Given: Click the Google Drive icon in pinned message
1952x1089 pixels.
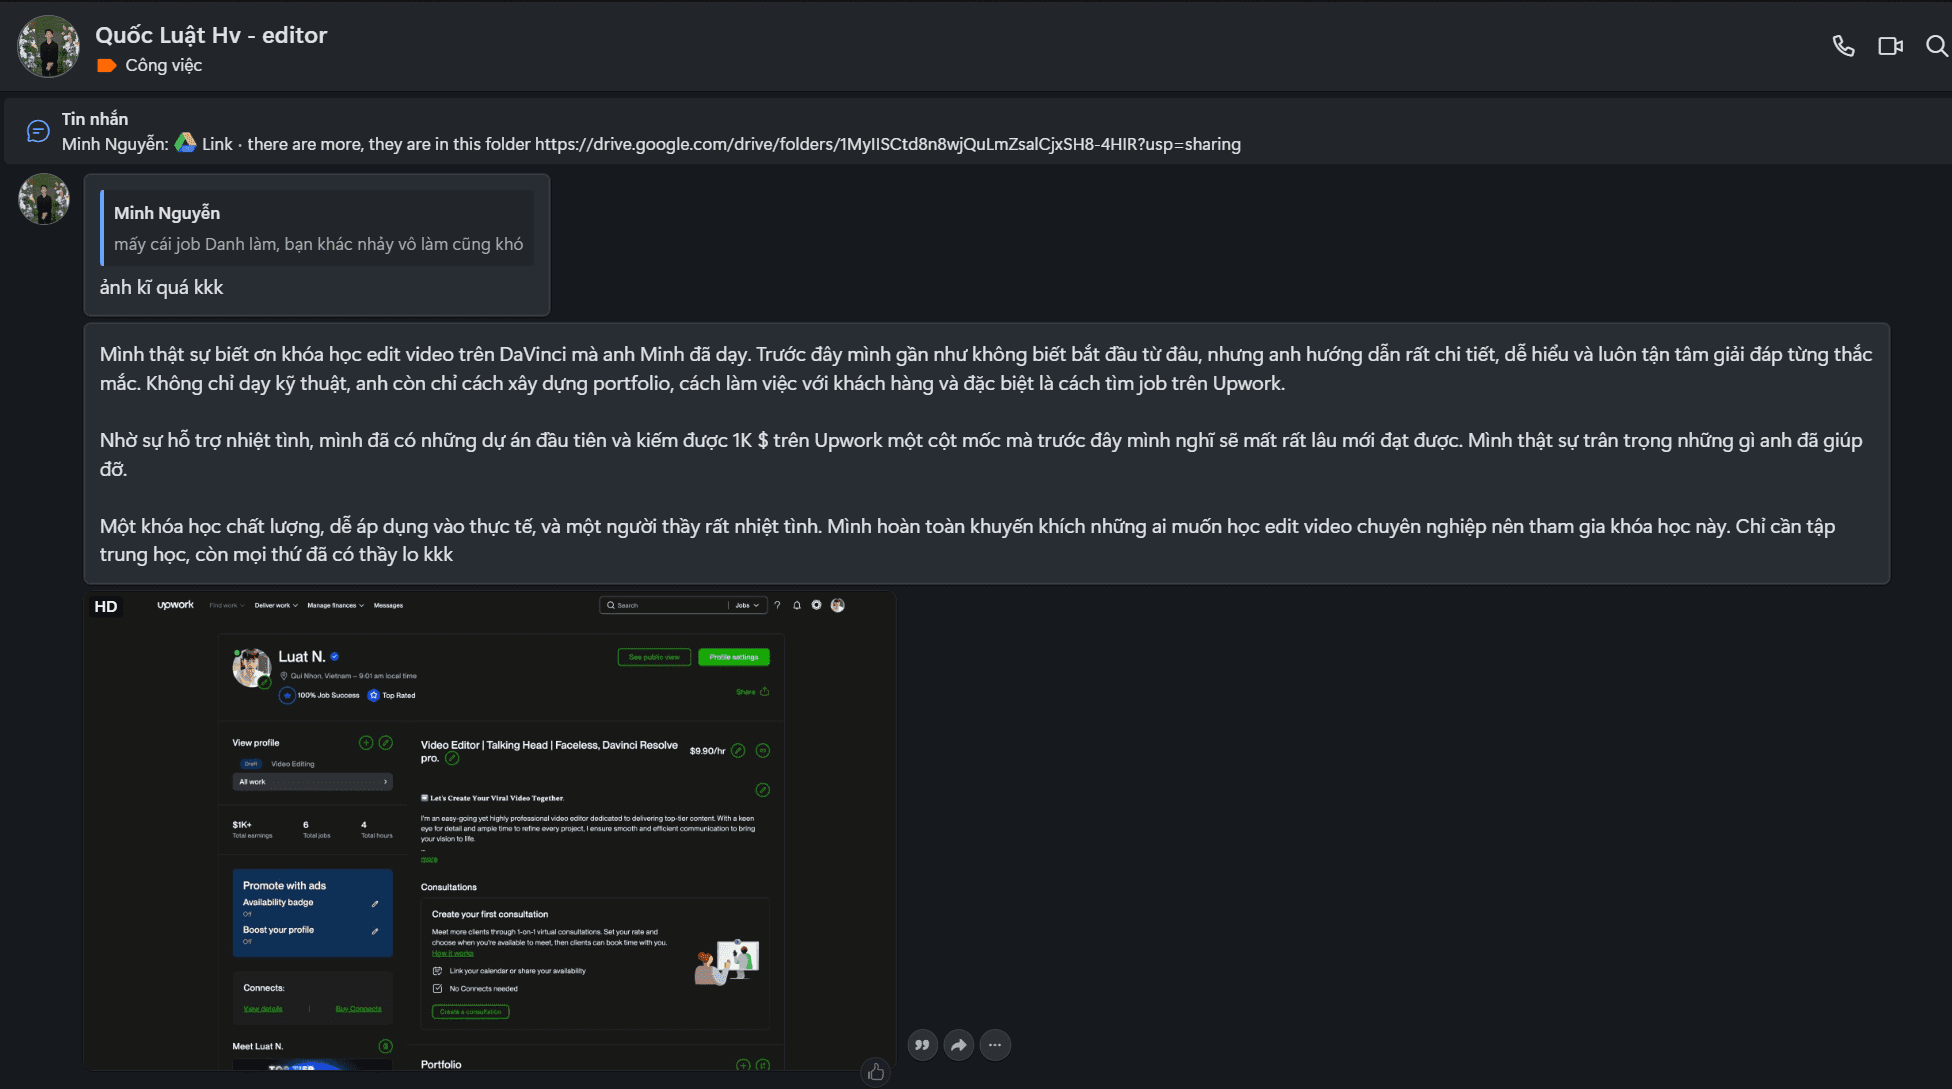Looking at the screenshot, I should click(x=185, y=143).
